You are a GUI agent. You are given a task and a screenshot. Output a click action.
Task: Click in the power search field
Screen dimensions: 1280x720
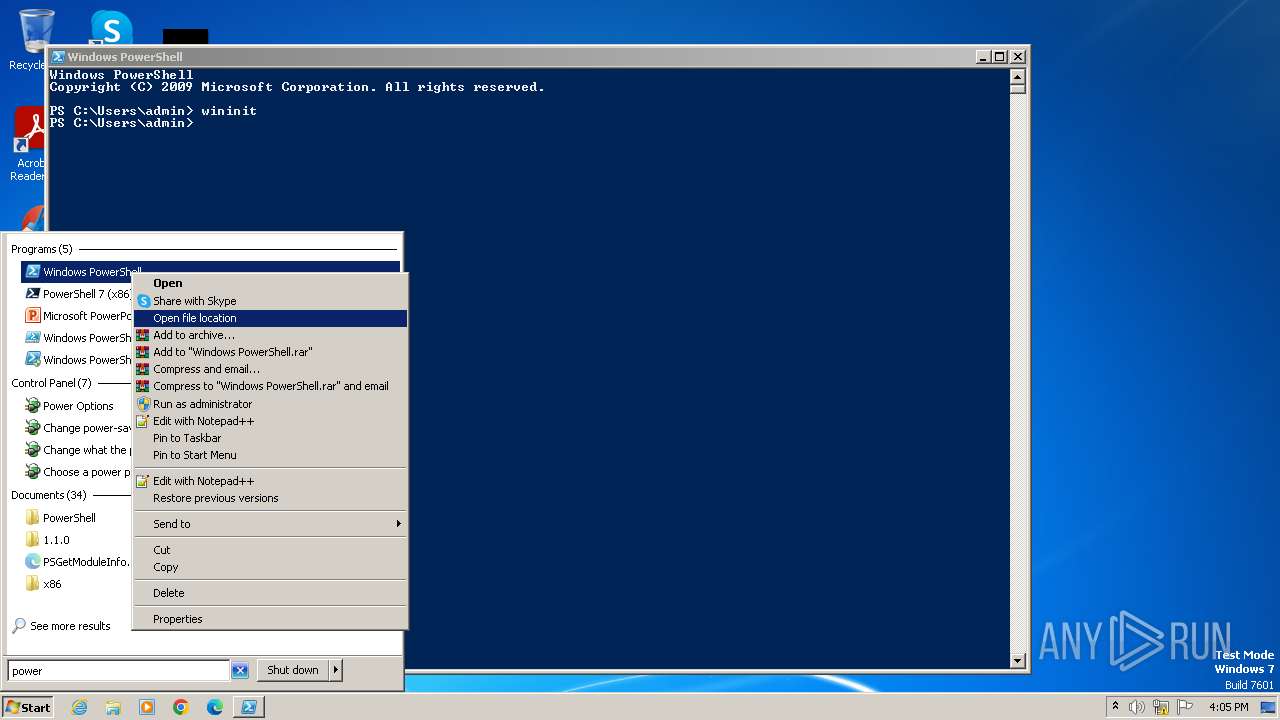click(x=119, y=671)
